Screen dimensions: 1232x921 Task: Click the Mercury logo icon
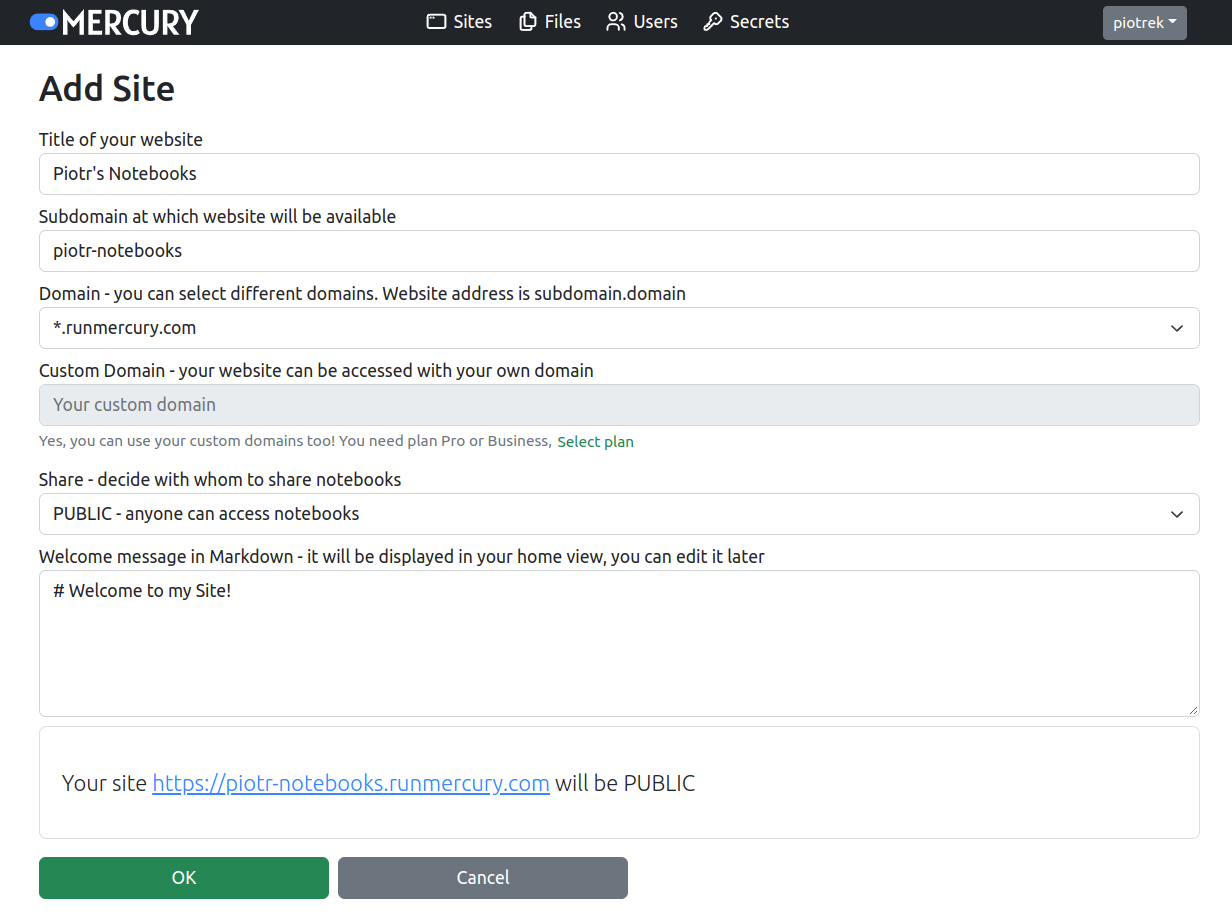44,21
